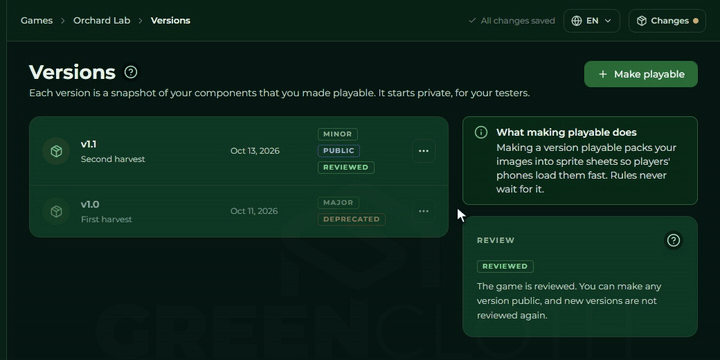This screenshot has width=720, height=360.
Task: Click the REVIEWED badge in v1.1 row
Action: tap(346, 167)
